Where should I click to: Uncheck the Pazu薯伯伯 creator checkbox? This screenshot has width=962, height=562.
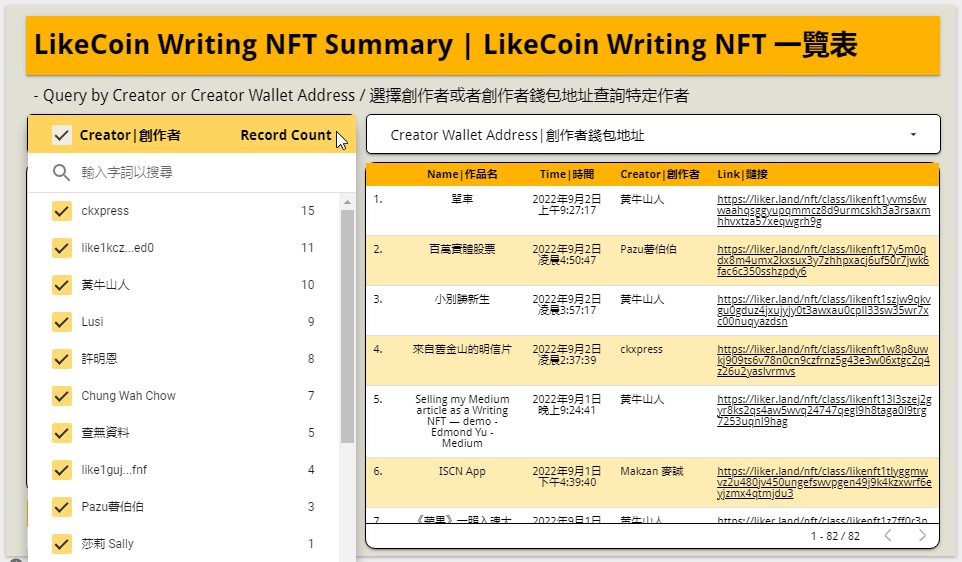click(61, 507)
